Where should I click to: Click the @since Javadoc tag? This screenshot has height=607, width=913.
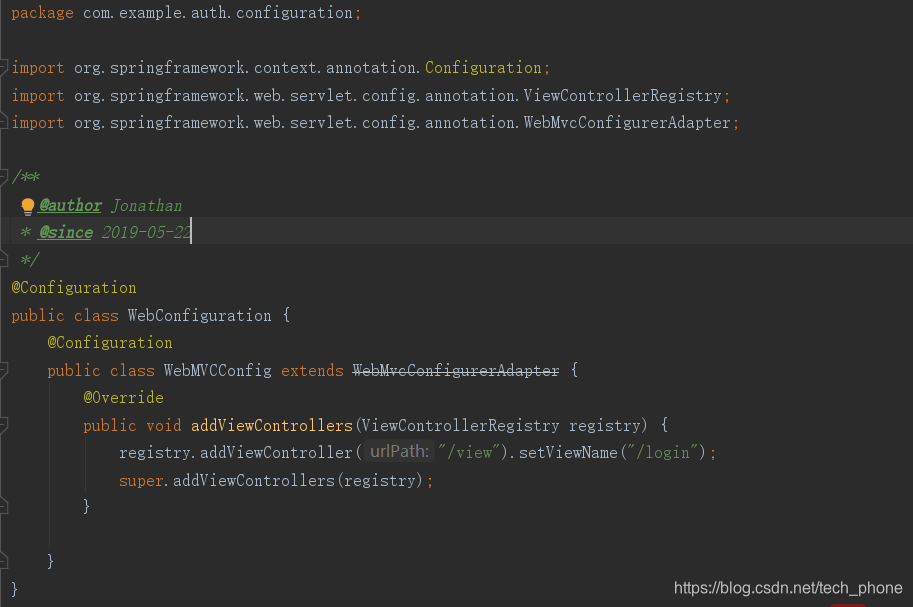(x=66, y=232)
